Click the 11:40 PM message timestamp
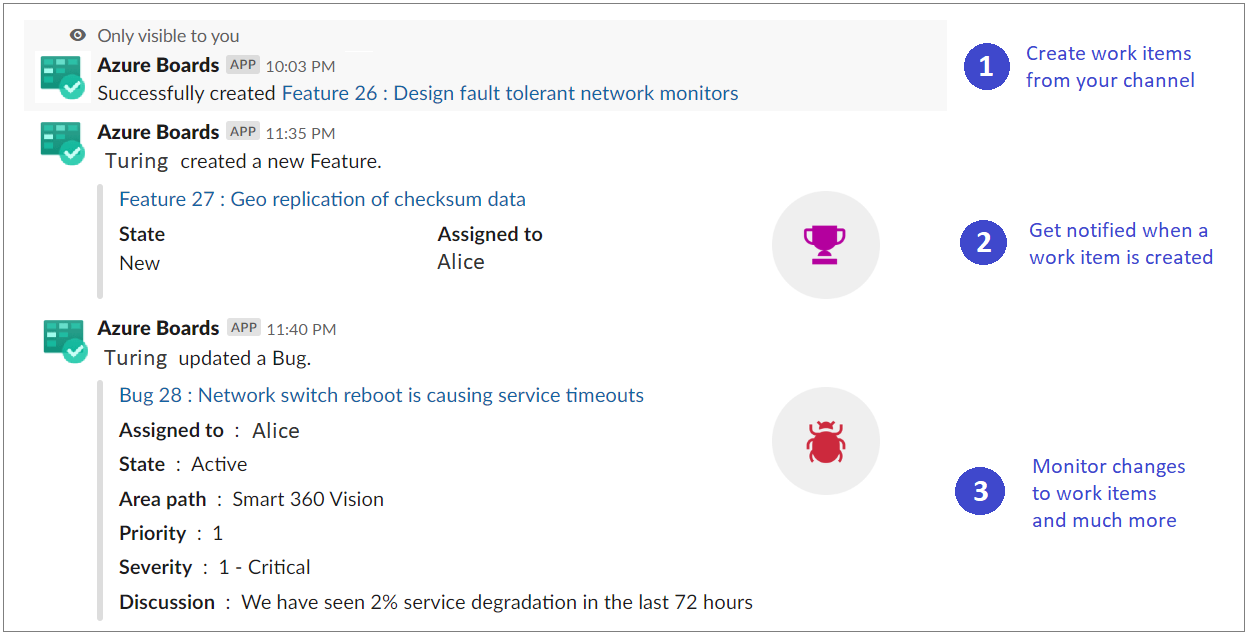Image resolution: width=1246 pixels, height=634 pixels. (300, 329)
